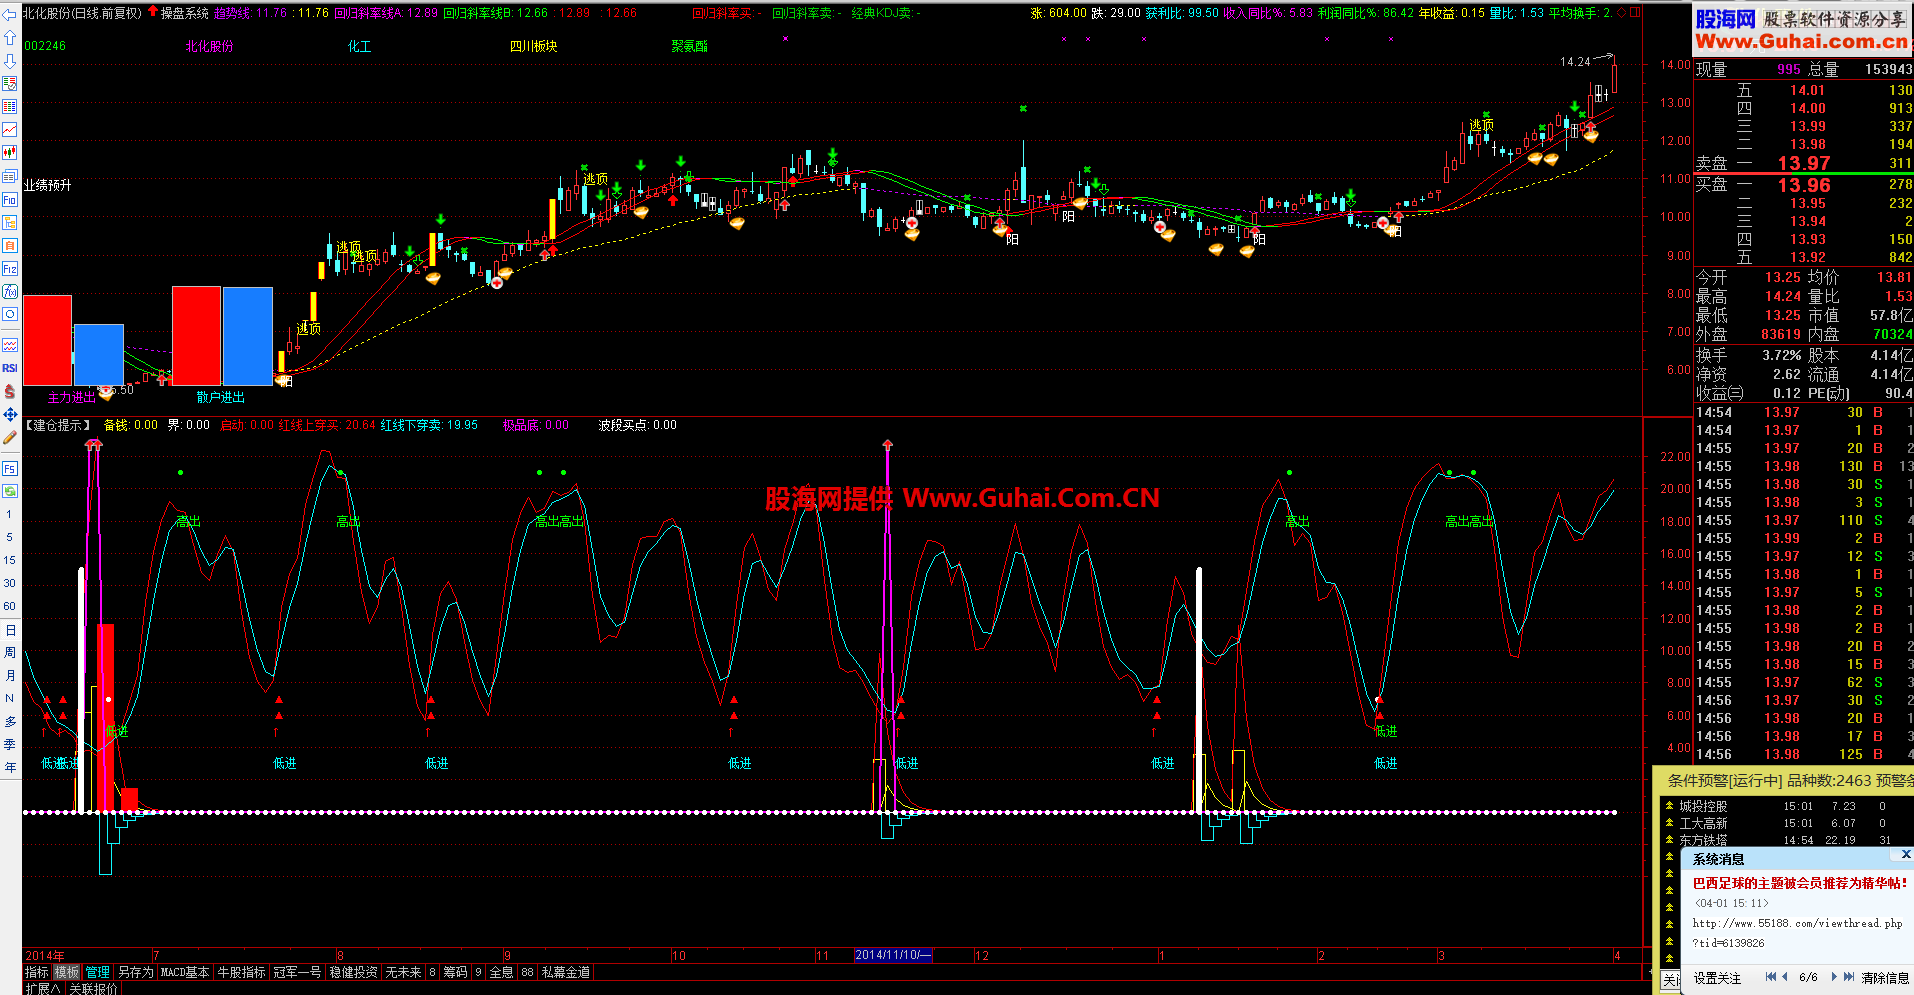1914x995 pixels.
Task: Click the up arrow icon in sidebar
Action: 10,37
